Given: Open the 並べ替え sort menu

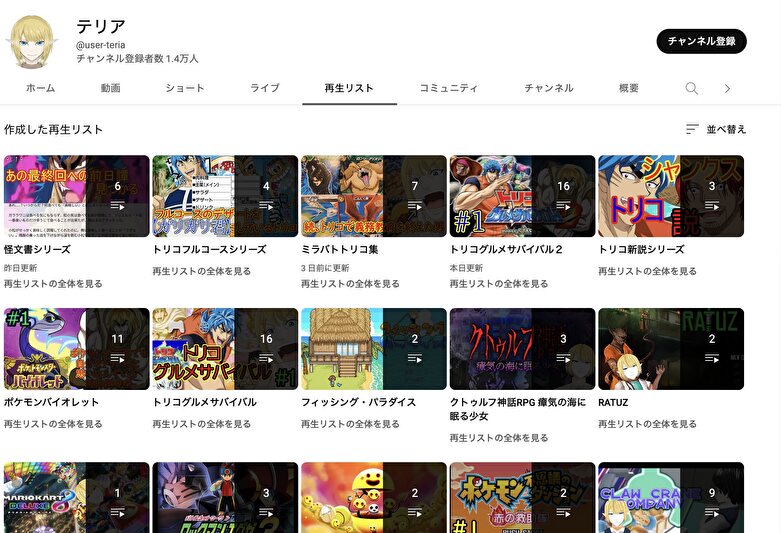Looking at the screenshot, I should point(716,129).
